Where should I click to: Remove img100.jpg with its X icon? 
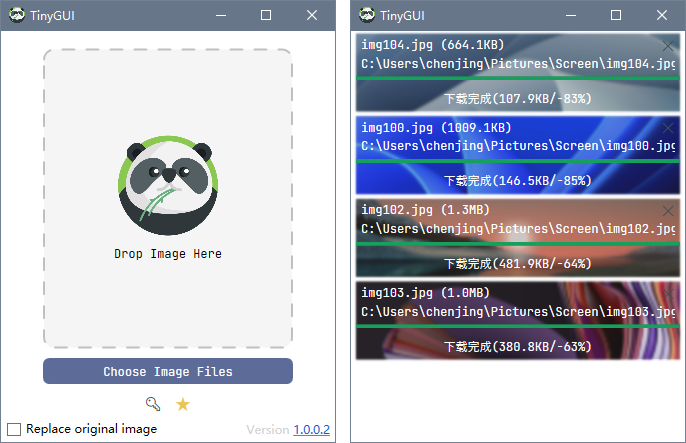[x=668, y=128]
